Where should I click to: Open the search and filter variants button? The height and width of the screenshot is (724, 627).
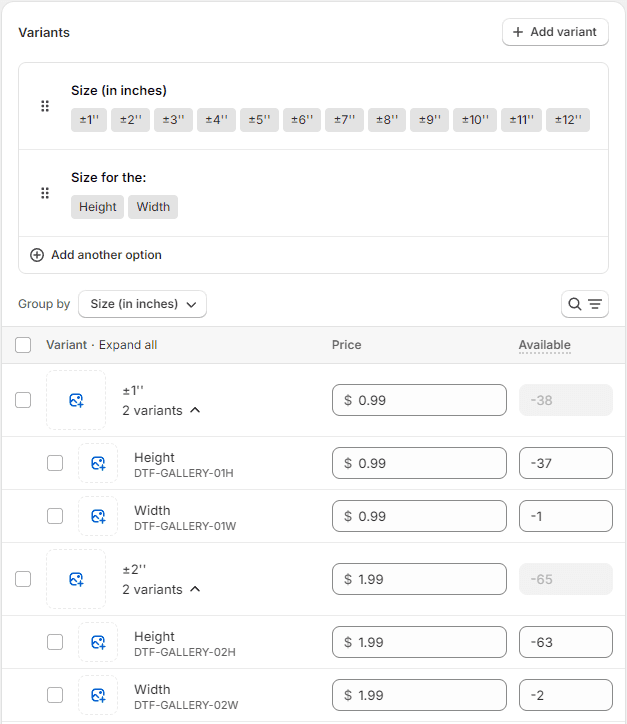click(585, 304)
